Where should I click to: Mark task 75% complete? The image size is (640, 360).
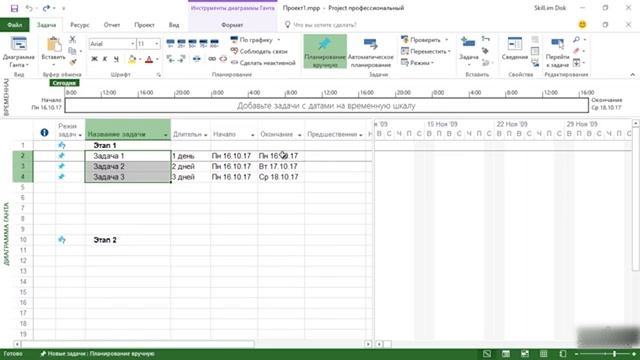[203, 42]
